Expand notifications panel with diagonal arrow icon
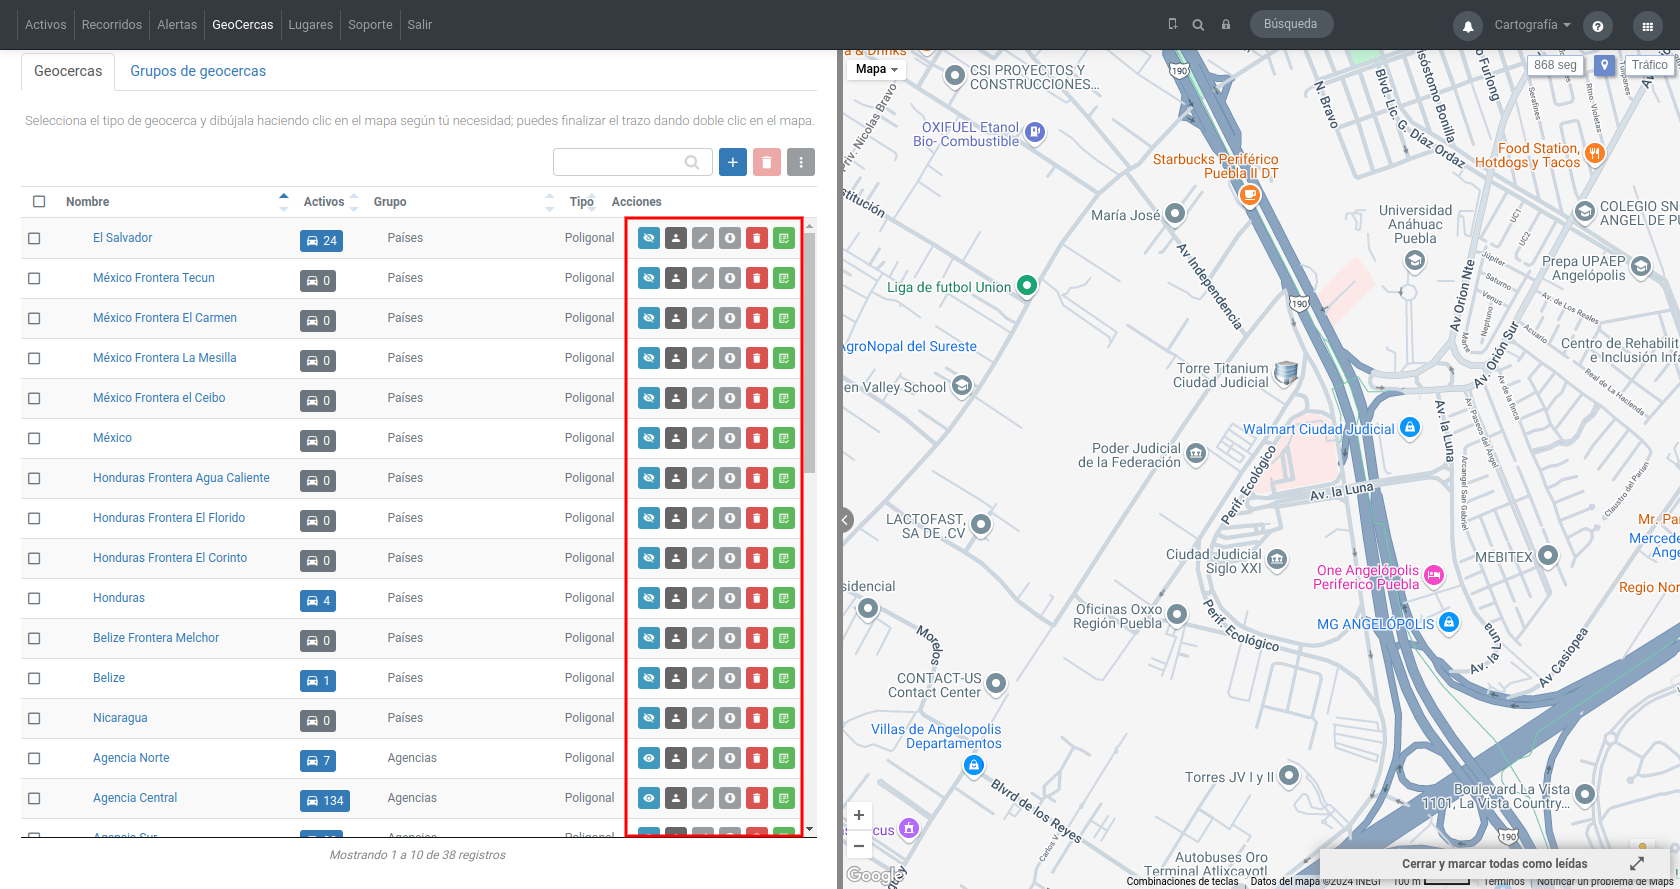 [x=1637, y=863]
